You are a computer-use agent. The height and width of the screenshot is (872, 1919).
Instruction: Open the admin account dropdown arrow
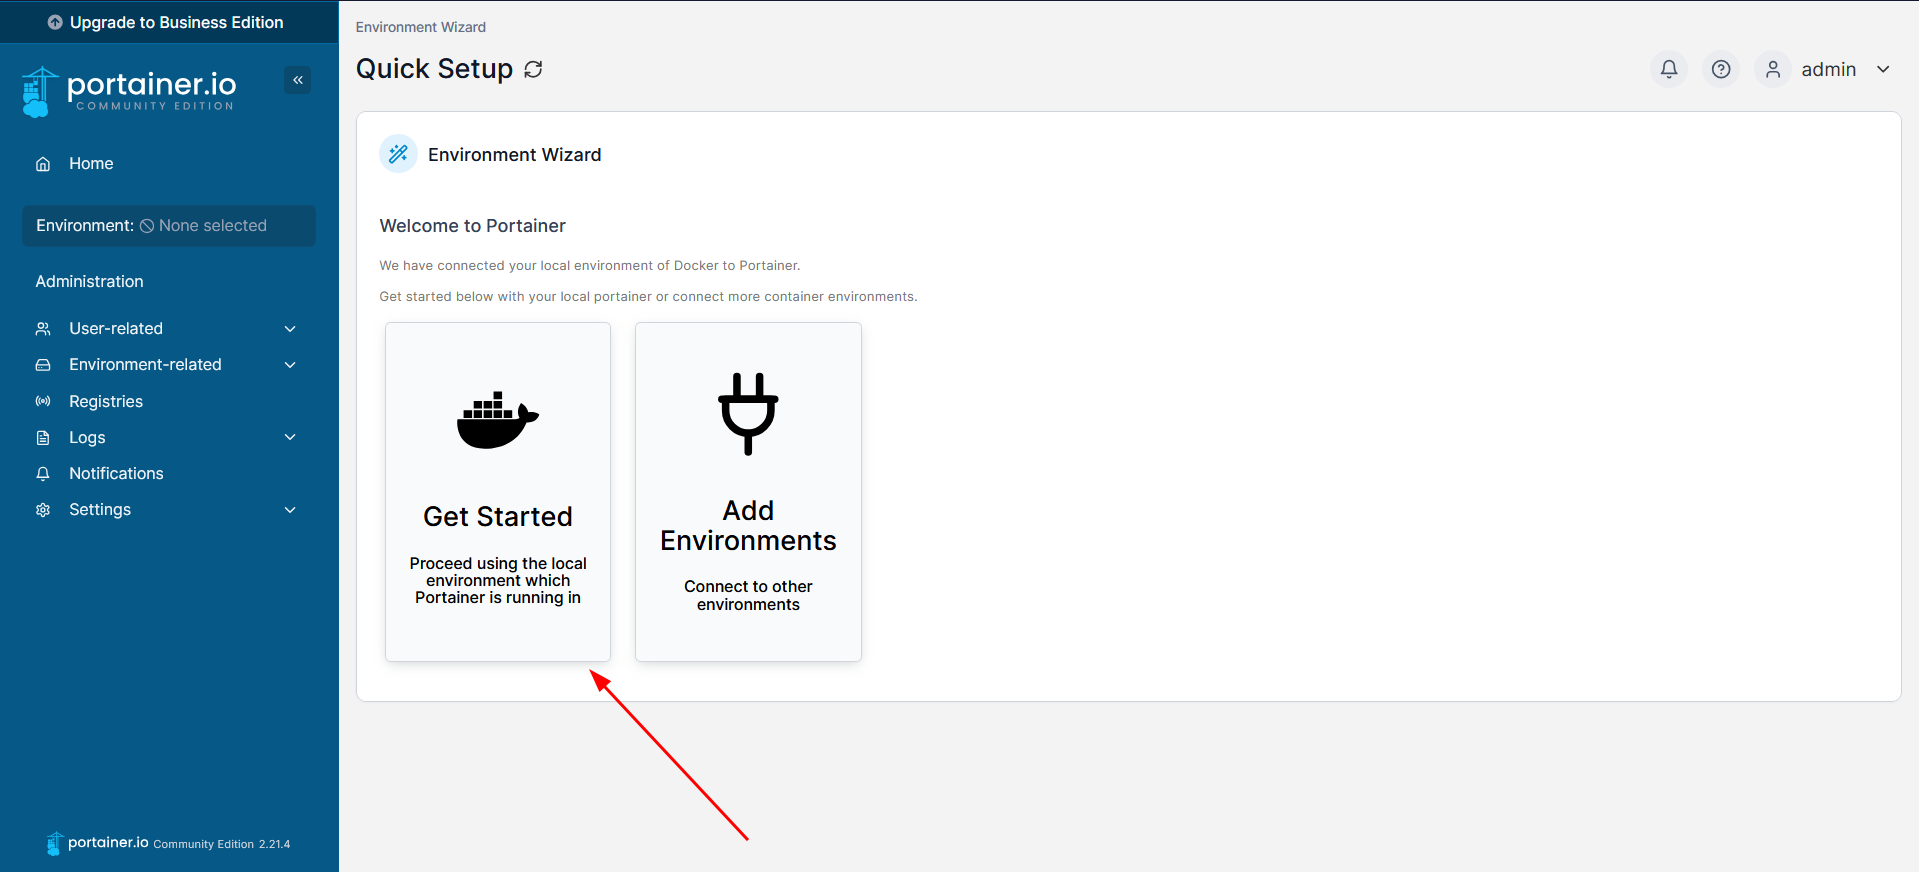coord(1883,69)
